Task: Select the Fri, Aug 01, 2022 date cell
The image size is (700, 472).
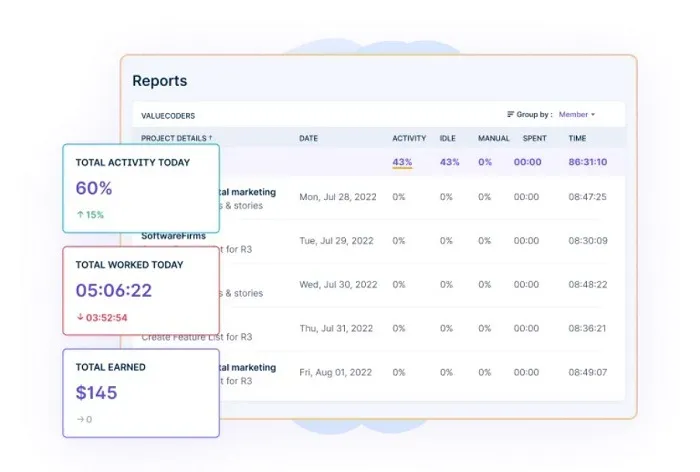Action: tap(335, 372)
